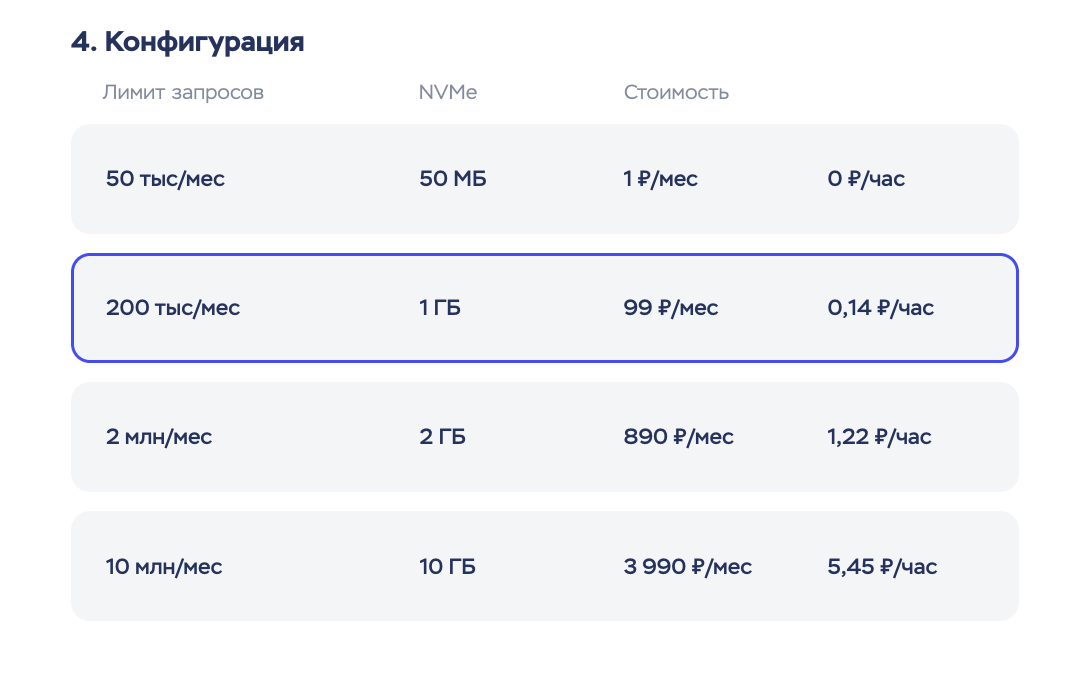This screenshot has height=678, width=1082.
Task: Click the 1 ГБ NVMe storage value
Action: (440, 308)
